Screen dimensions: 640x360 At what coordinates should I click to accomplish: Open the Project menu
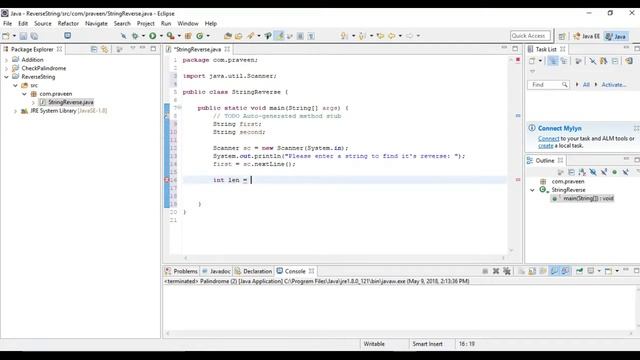coord(146,24)
